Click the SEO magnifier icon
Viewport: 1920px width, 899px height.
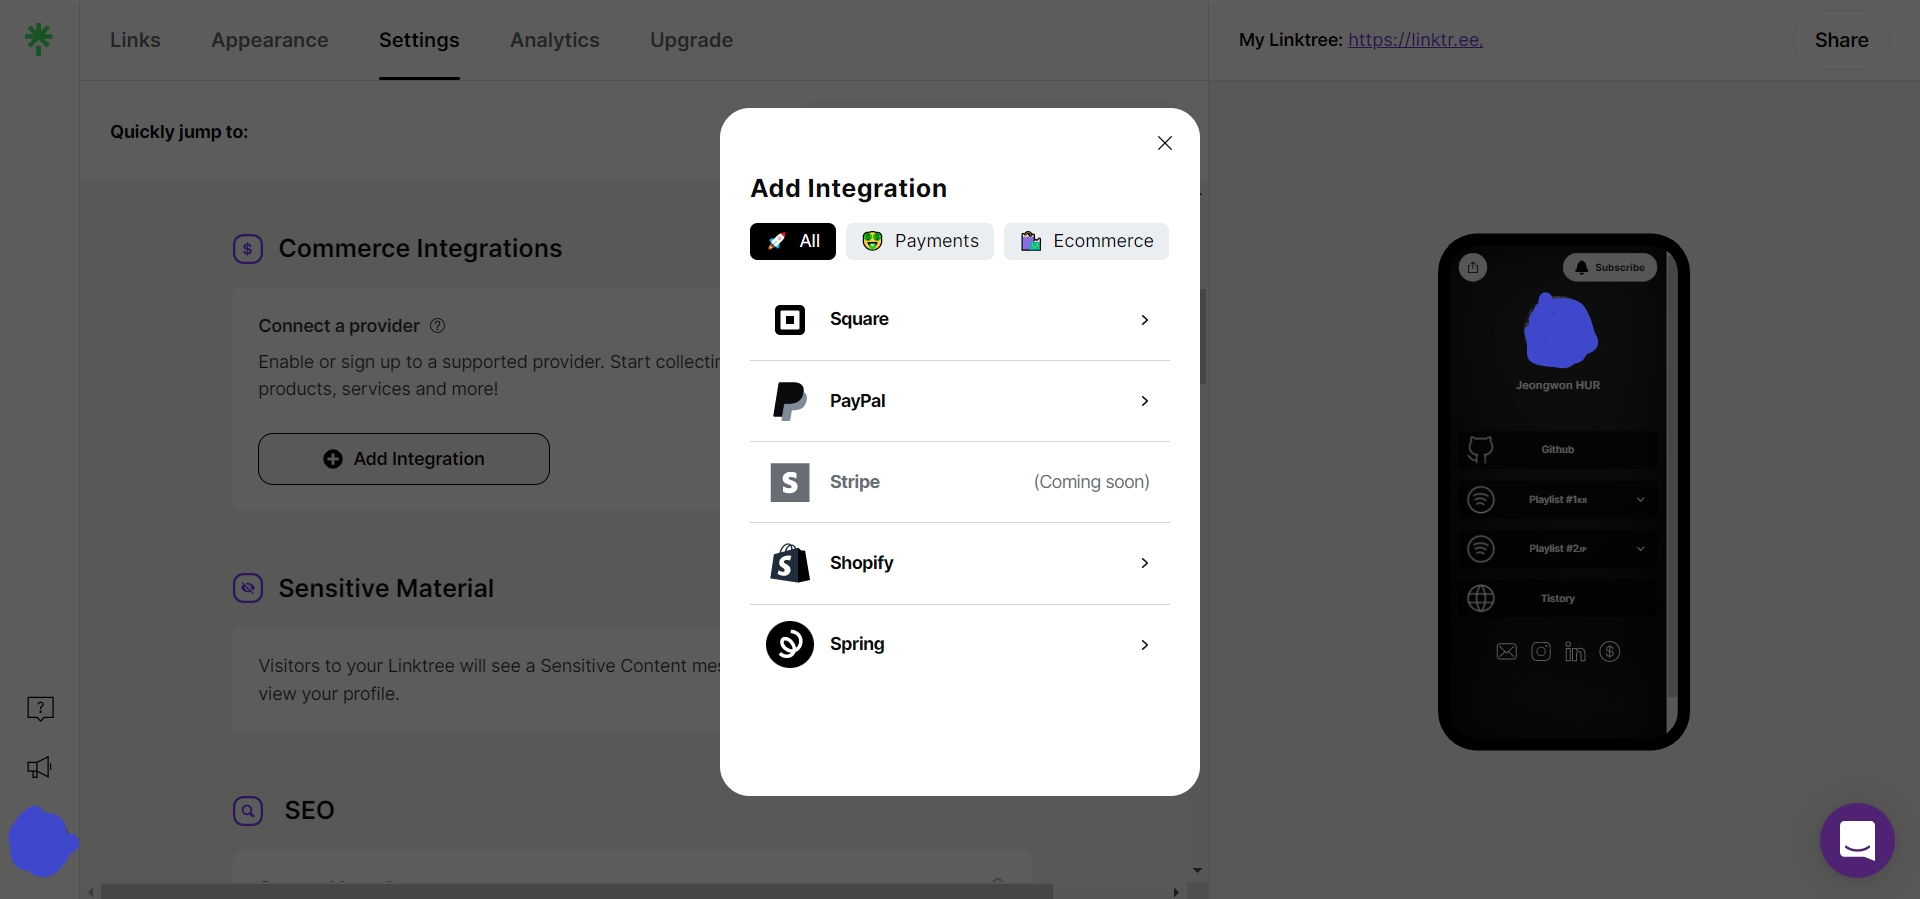pos(248,810)
